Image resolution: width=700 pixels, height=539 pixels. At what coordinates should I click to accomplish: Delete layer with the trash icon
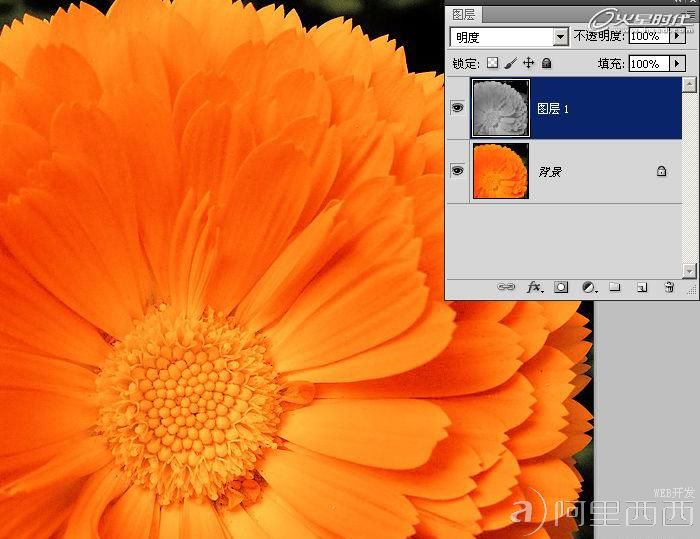point(669,287)
